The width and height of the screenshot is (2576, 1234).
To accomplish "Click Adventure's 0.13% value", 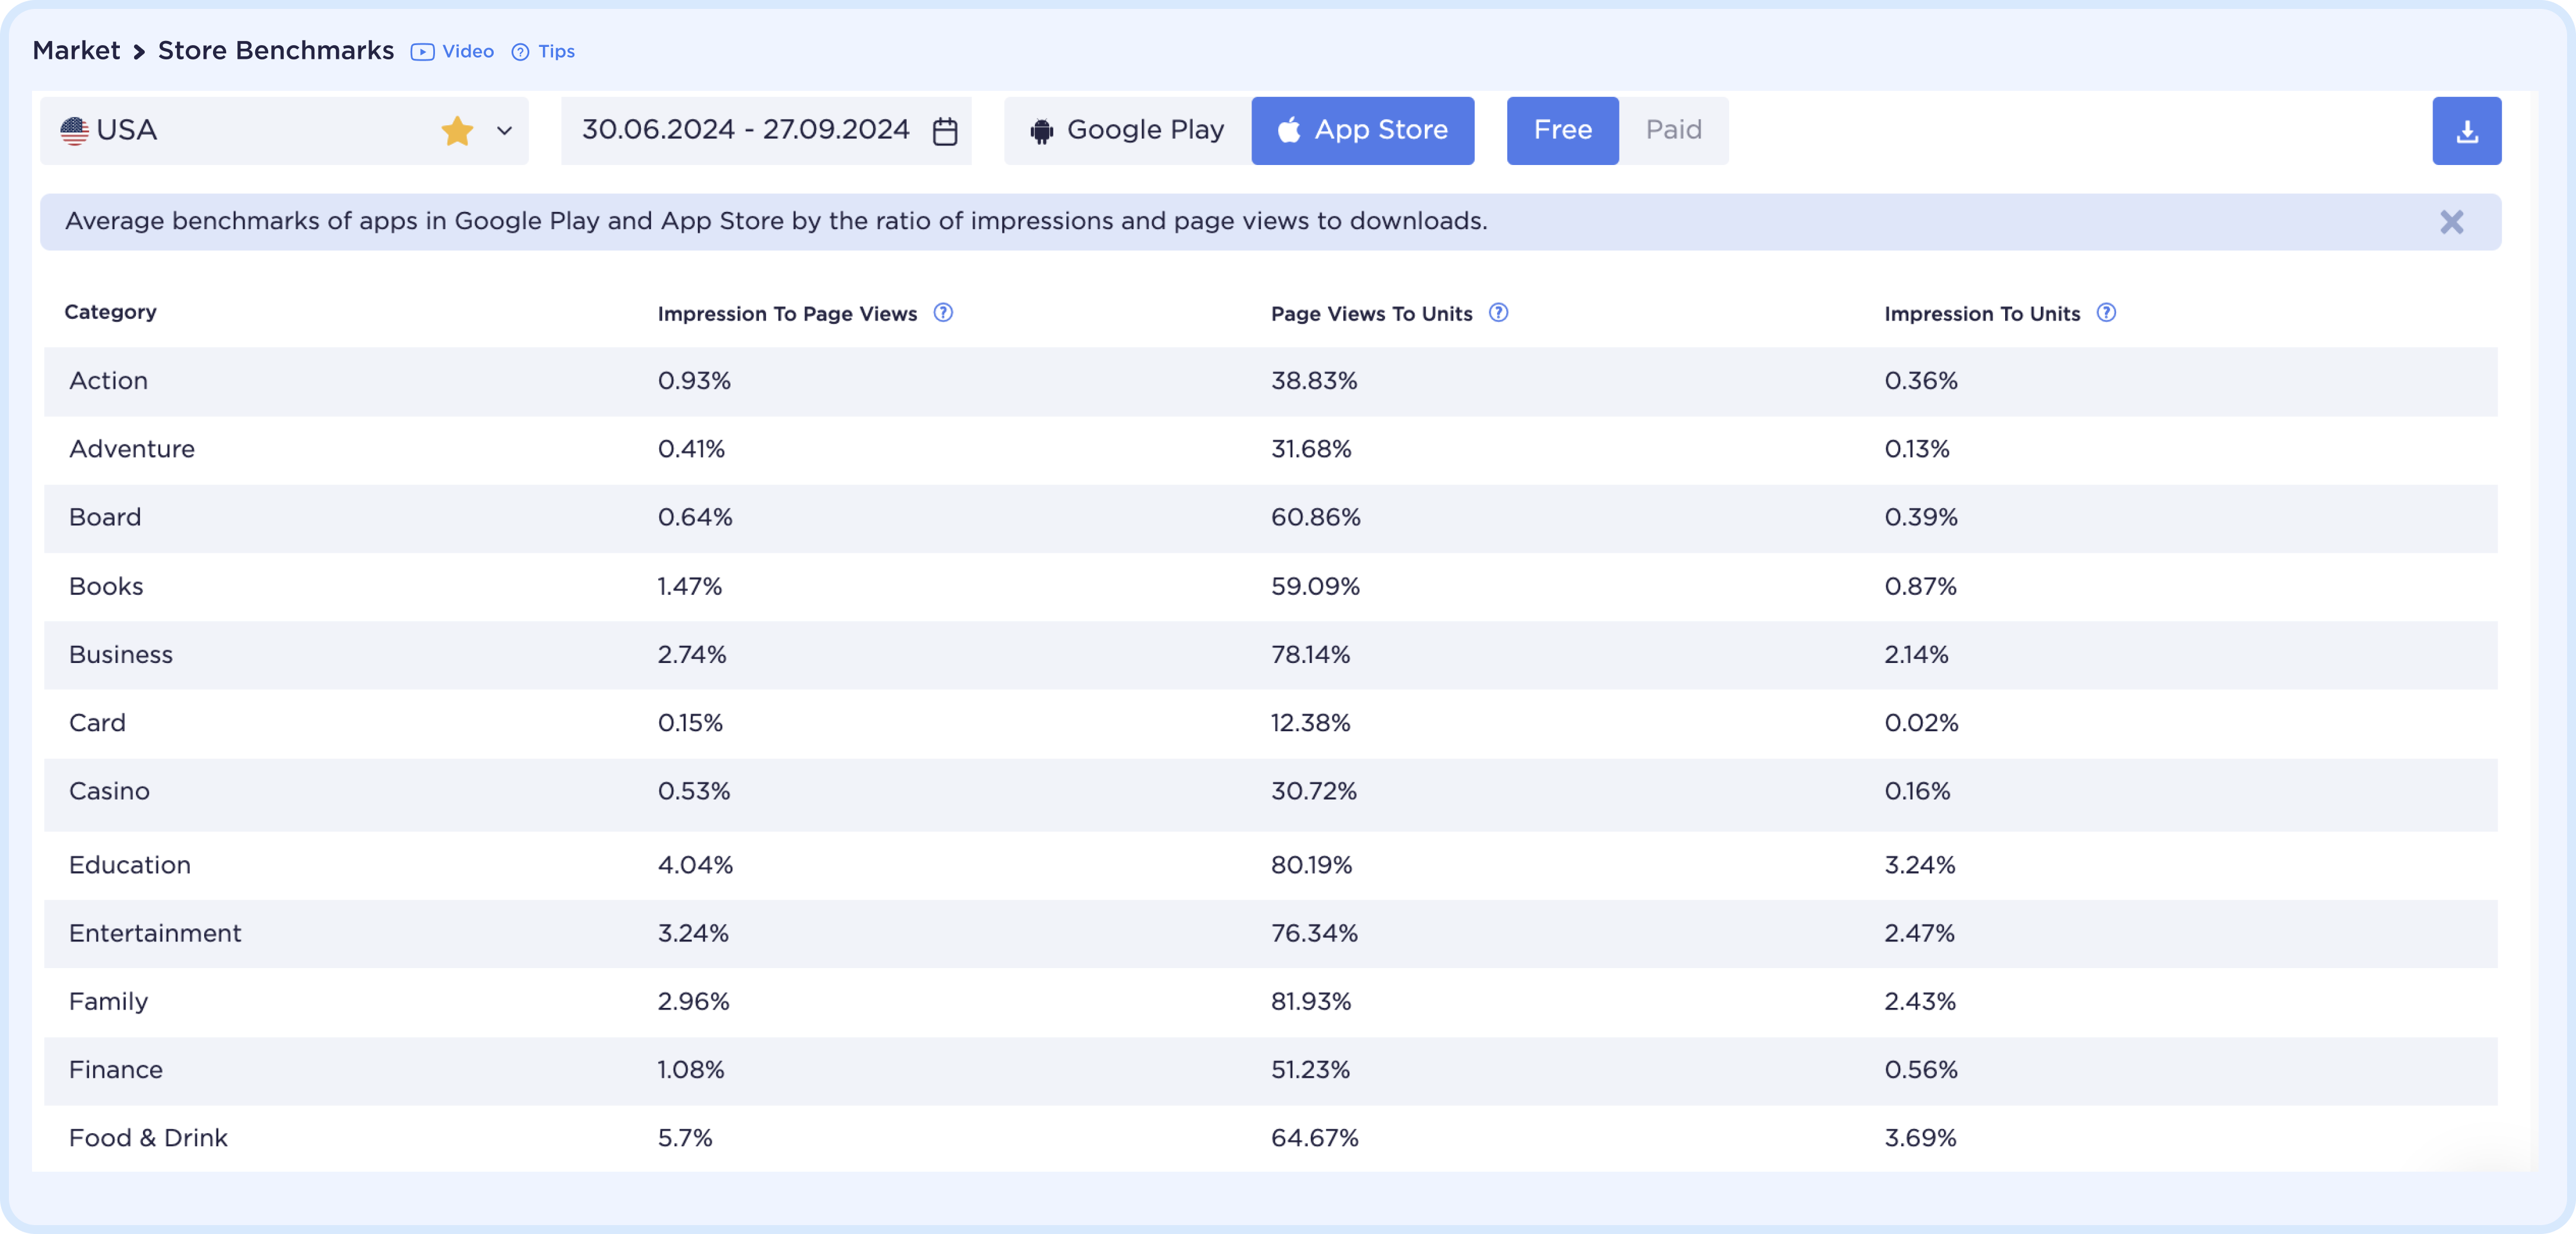I will pos(1917,449).
